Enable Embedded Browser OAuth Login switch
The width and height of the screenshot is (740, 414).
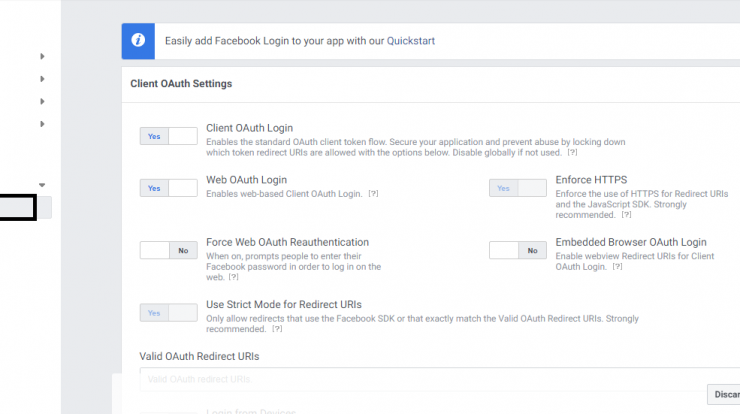[x=518, y=250]
